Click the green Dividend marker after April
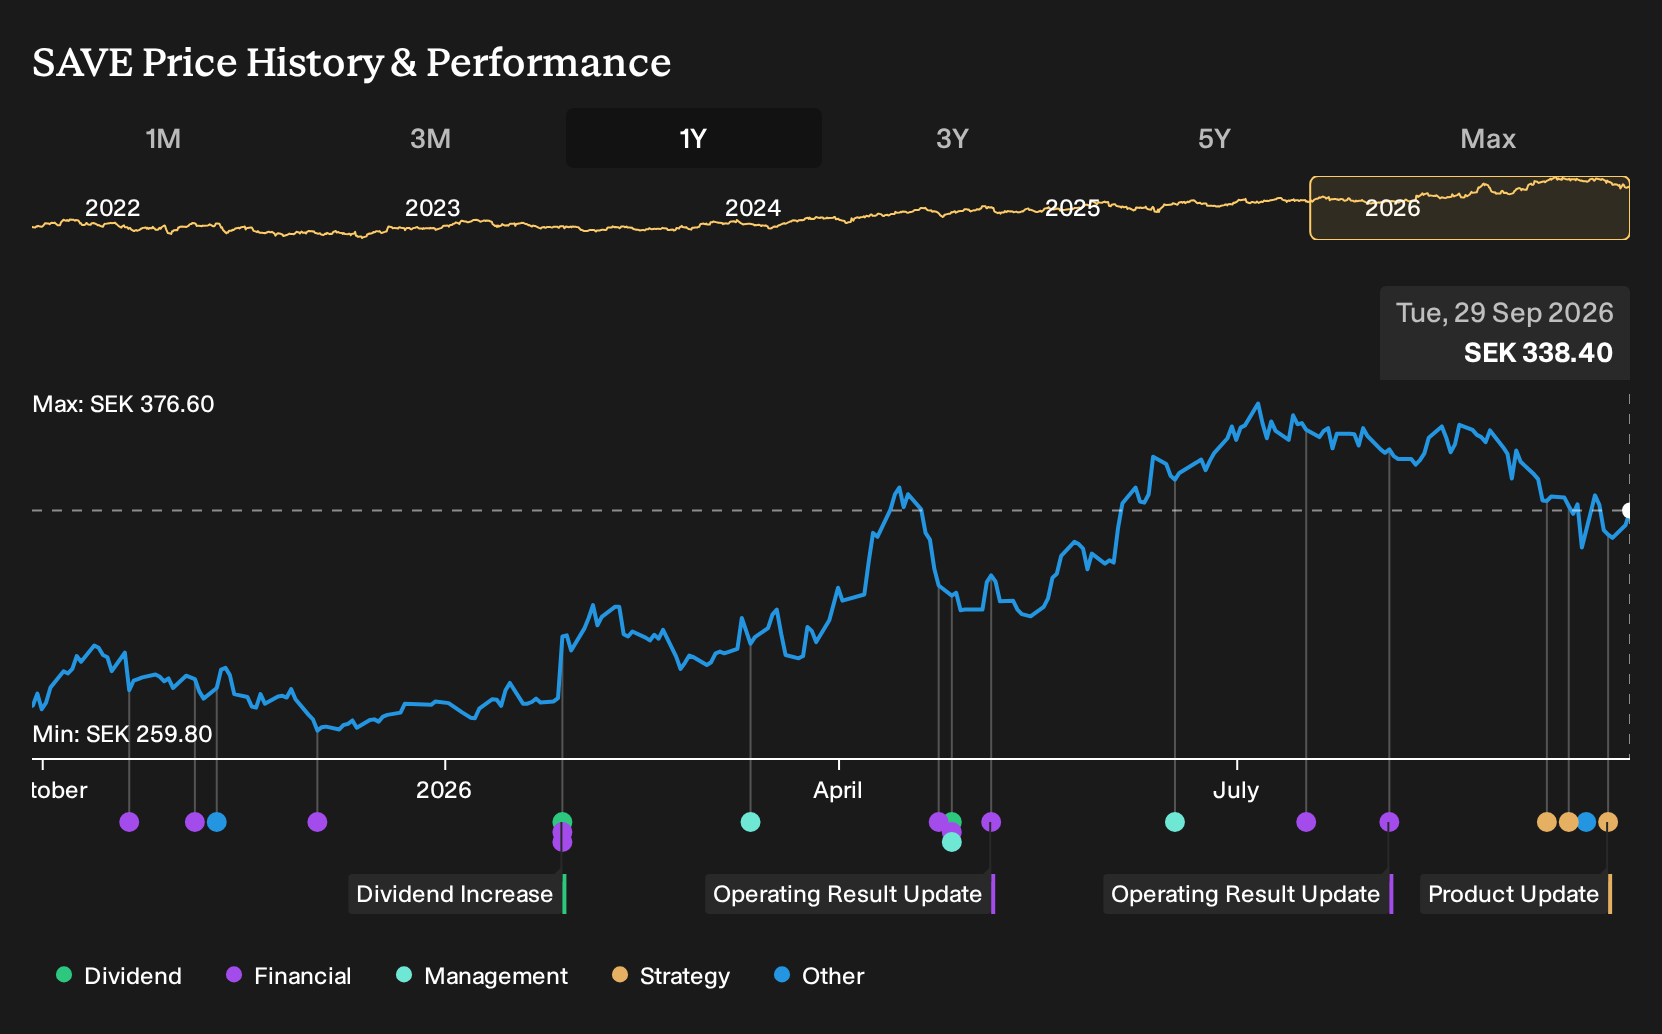The width and height of the screenshot is (1662, 1034). click(954, 820)
